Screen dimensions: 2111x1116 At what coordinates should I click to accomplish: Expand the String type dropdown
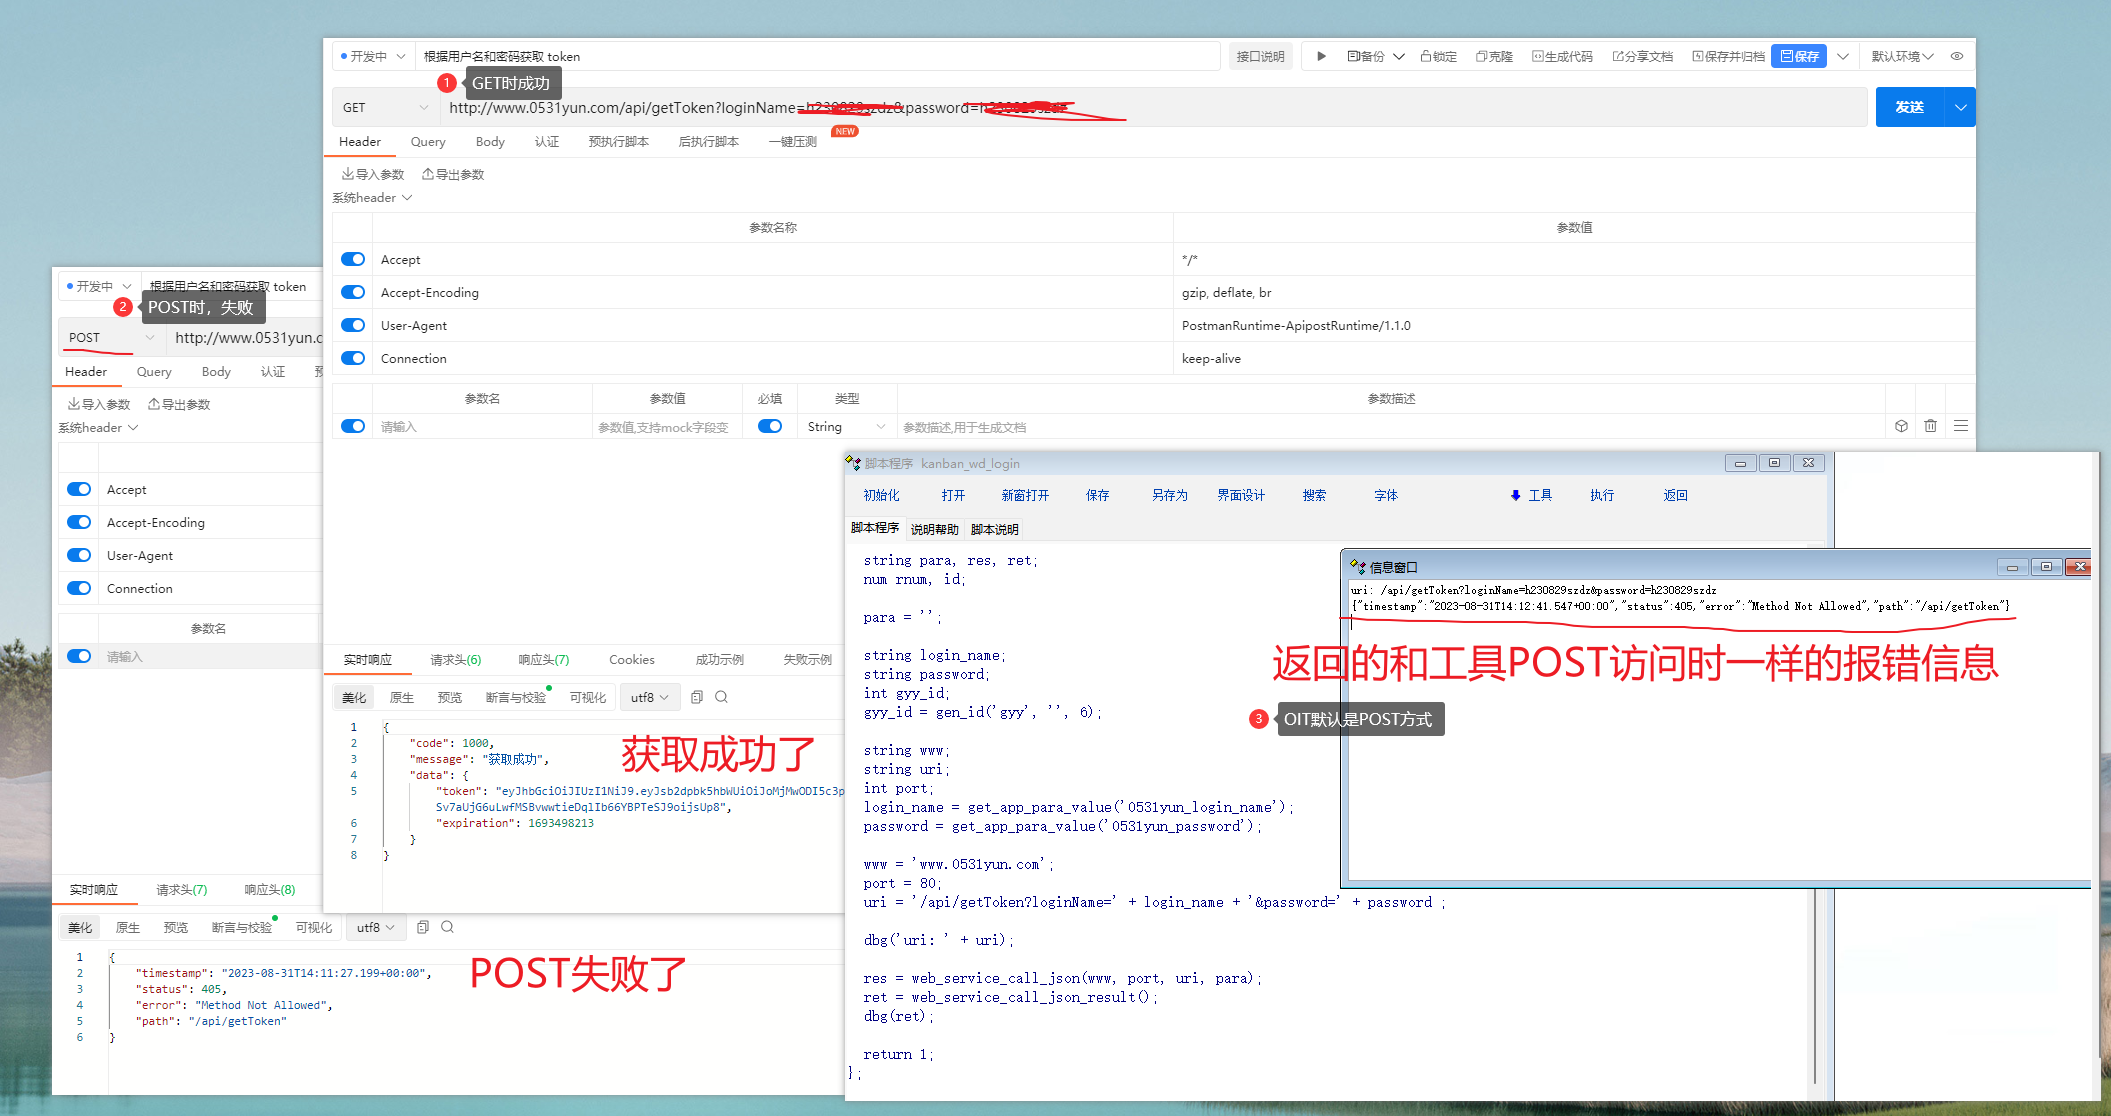846,426
